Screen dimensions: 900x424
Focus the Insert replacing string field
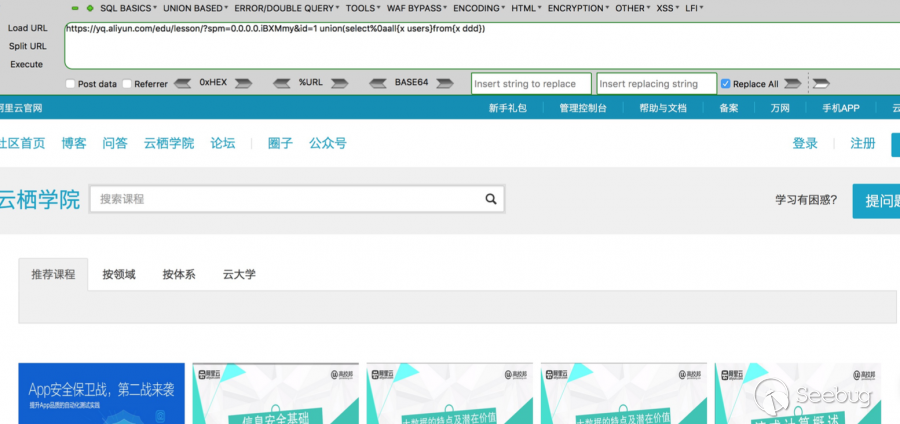pos(657,84)
